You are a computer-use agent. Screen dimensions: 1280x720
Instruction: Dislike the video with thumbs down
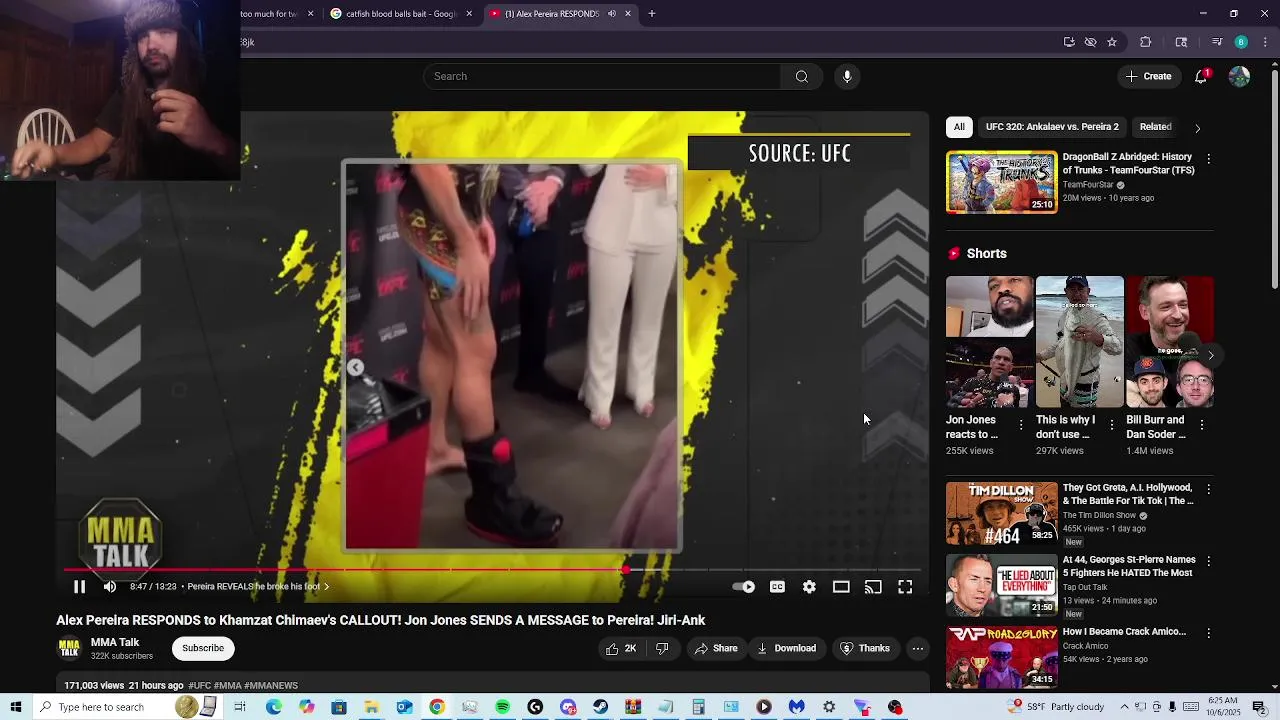662,648
